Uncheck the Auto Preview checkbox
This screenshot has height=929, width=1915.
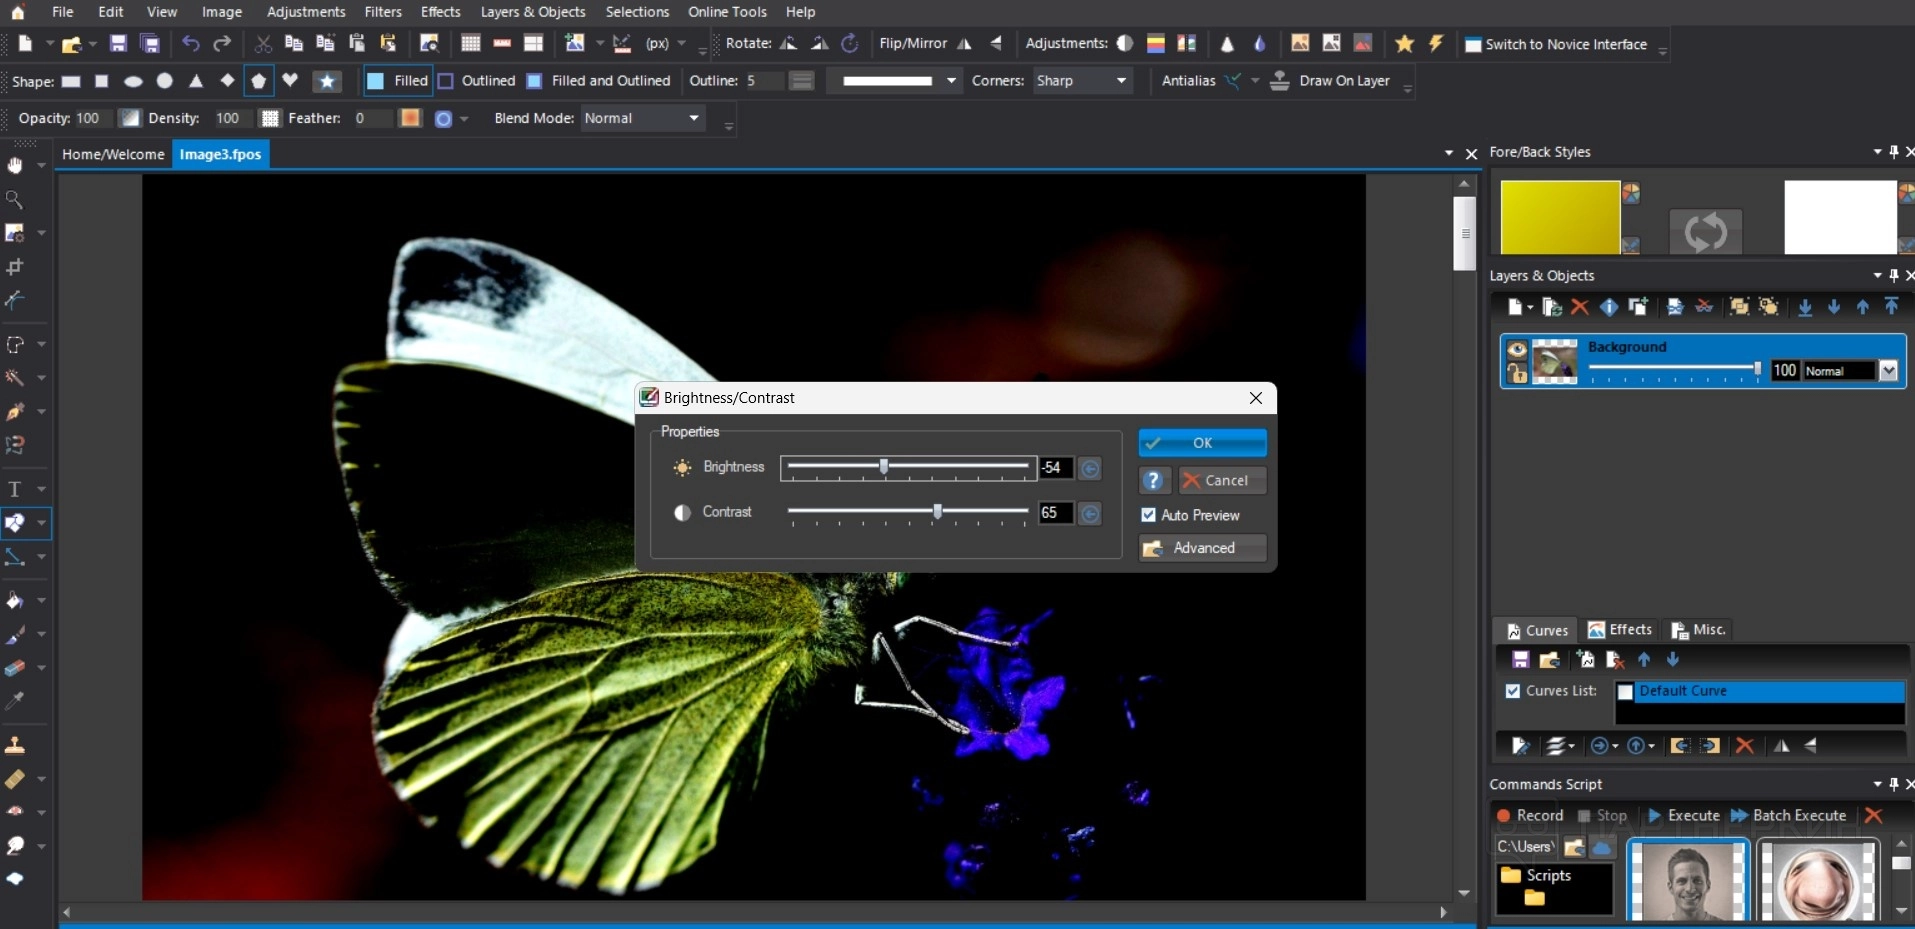click(x=1148, y=515)
